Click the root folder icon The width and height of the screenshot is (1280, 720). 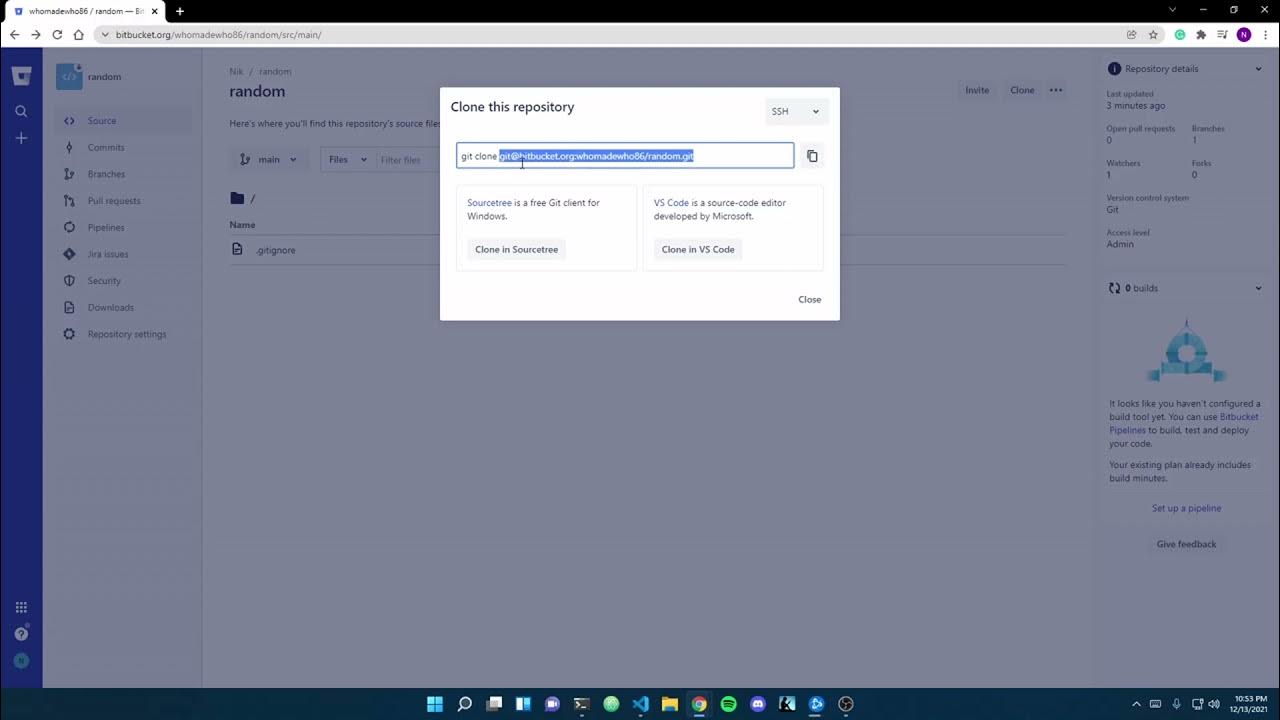pos(237,198)
